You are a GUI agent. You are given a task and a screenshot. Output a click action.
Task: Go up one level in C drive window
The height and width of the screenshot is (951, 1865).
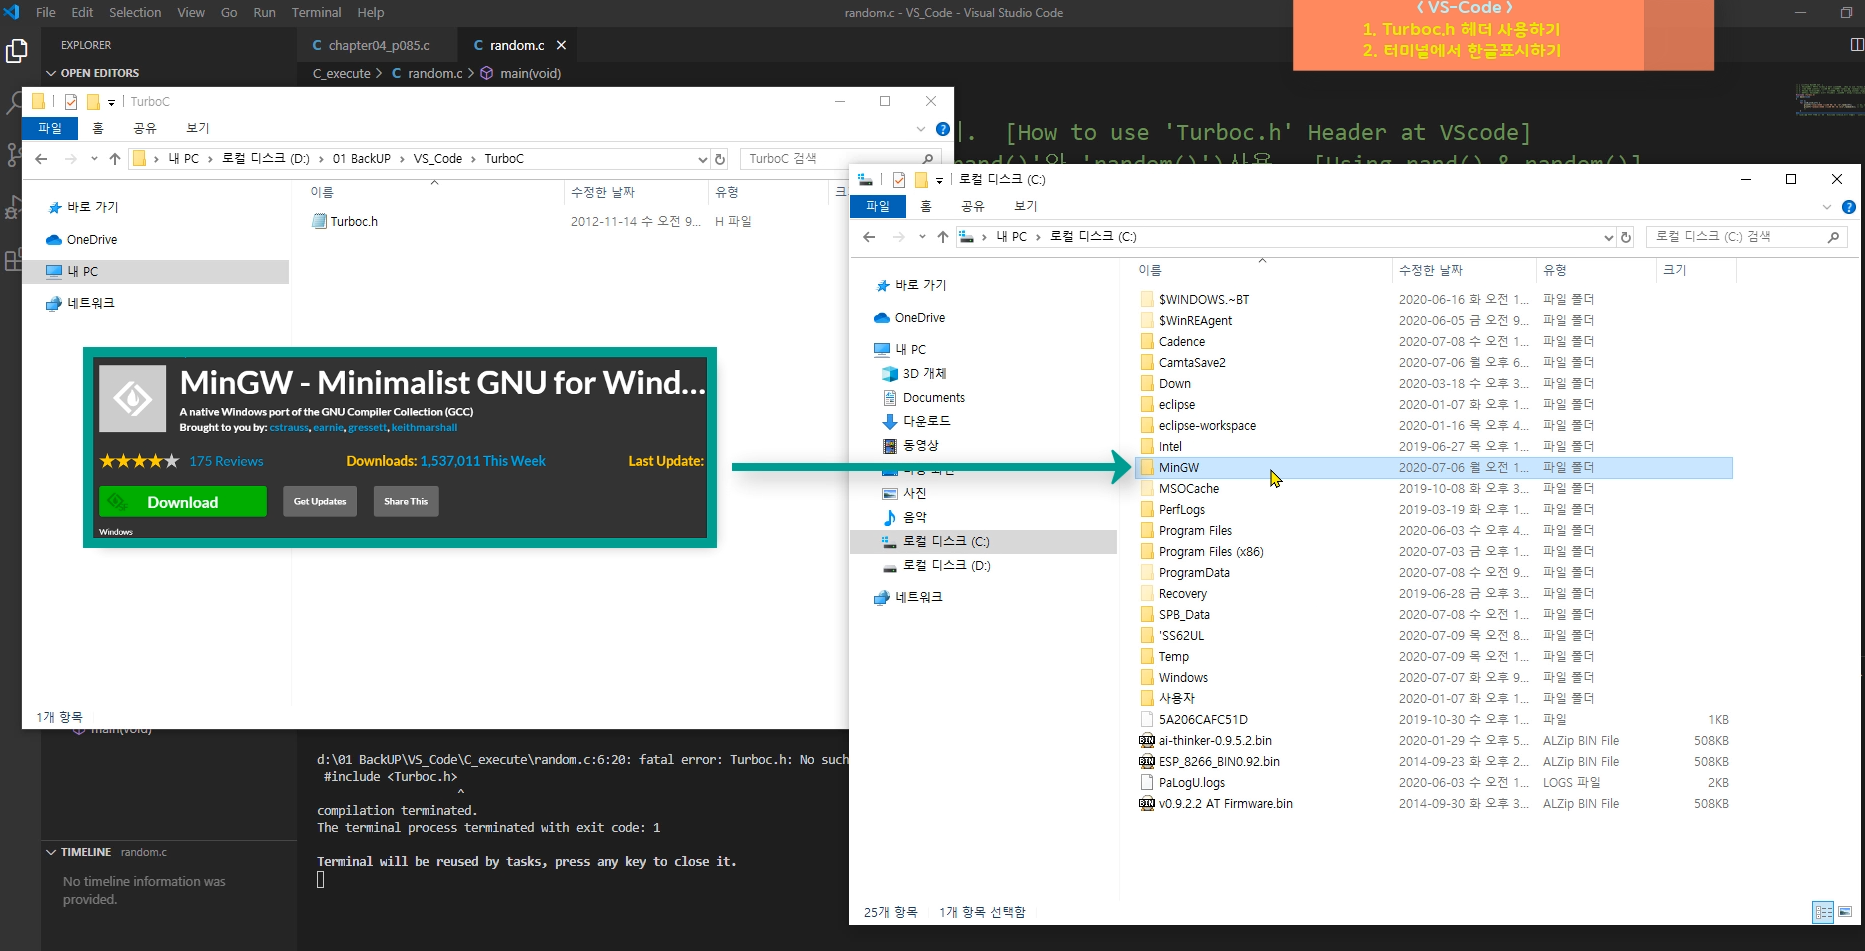pos(943,237)
